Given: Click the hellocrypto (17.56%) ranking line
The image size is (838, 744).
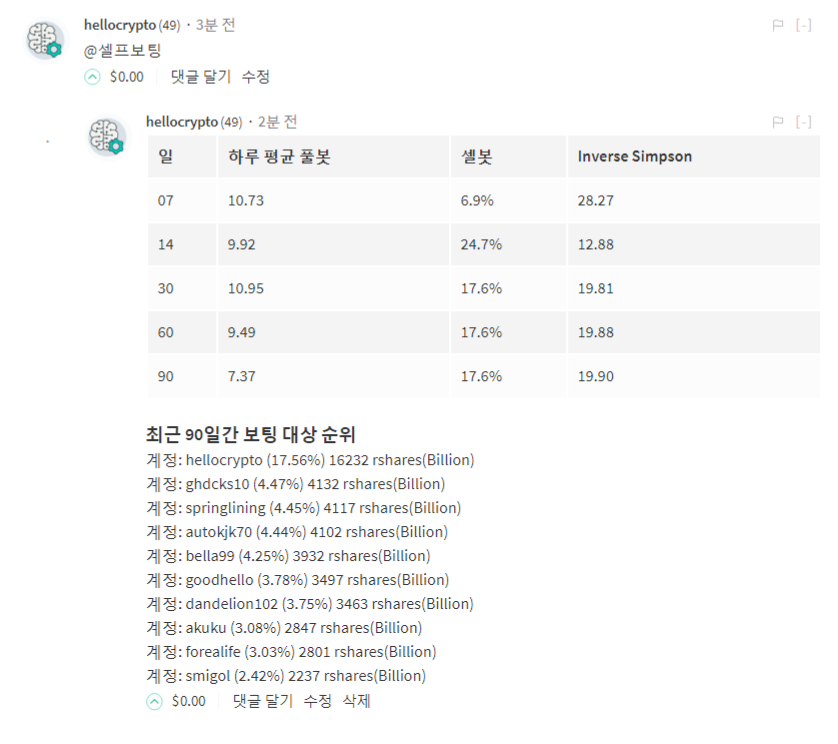Looking at the screenshot, I should (x=310, y=460).
